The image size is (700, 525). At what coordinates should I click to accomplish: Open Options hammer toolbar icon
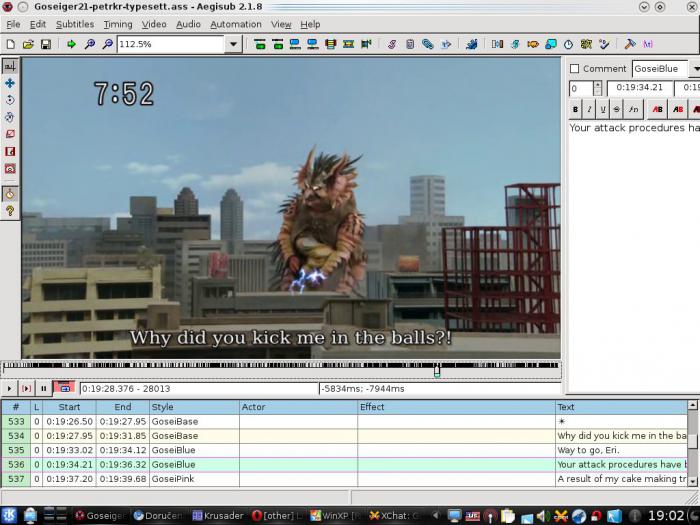[x=630, y=44]
